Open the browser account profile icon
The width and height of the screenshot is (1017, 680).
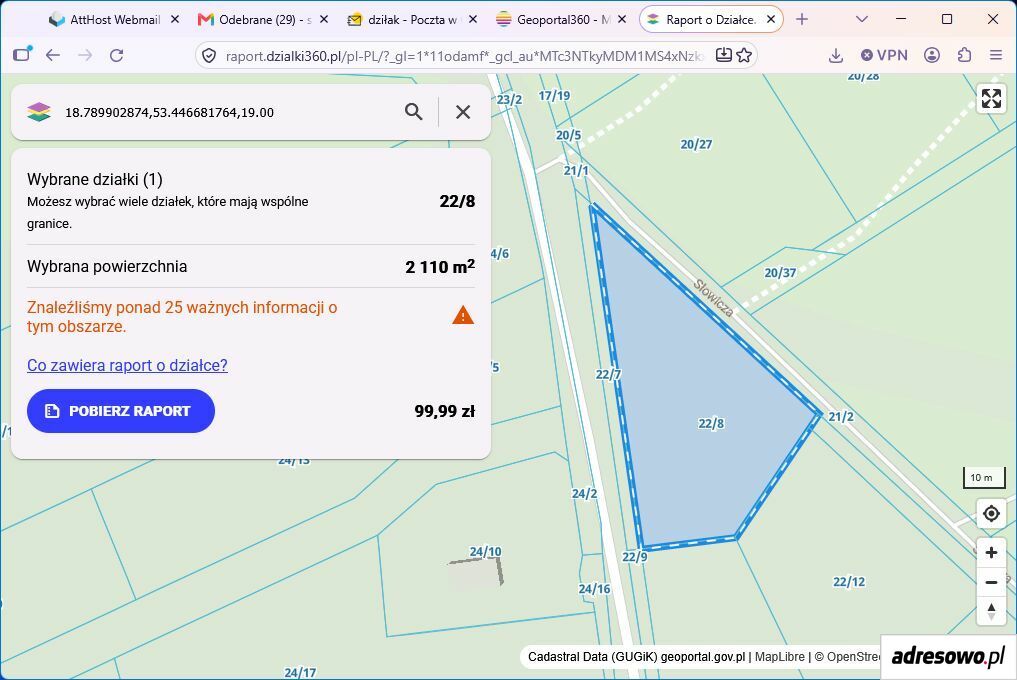932,55
